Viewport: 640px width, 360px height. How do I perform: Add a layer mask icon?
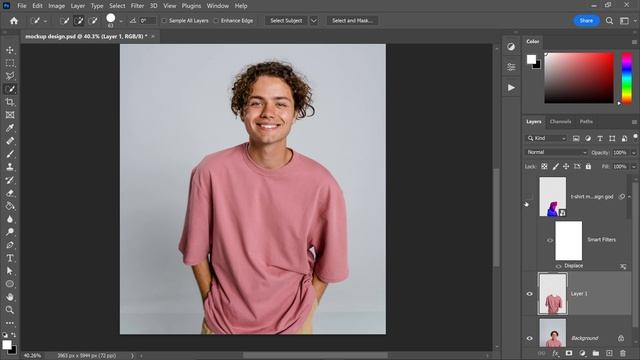point(569,353)
